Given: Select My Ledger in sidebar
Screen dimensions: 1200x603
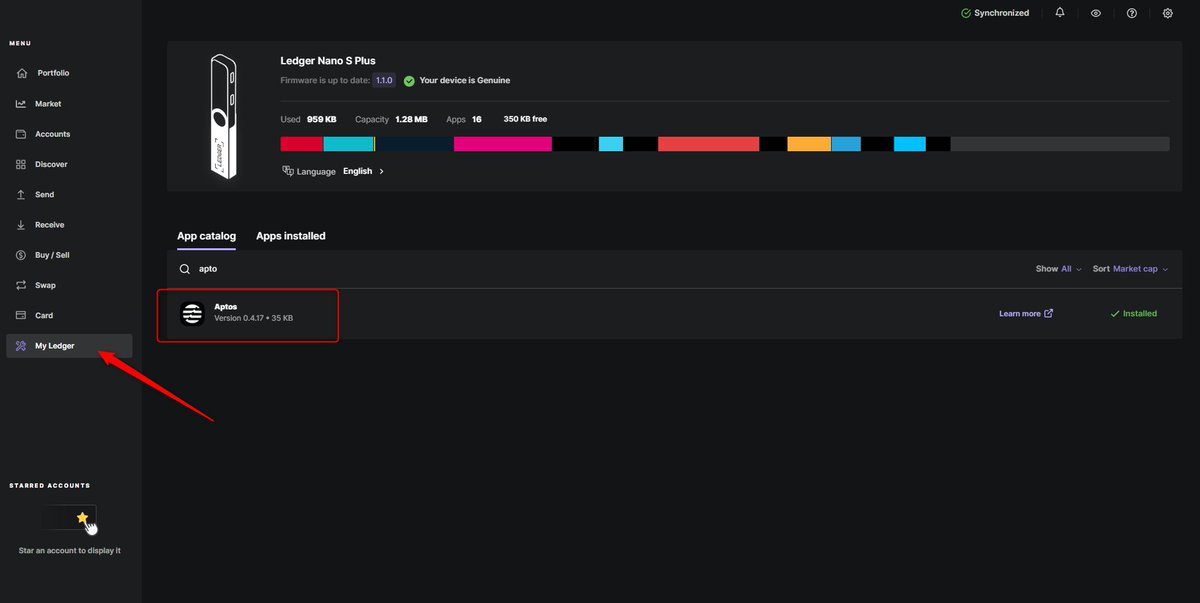Looking at the screenshot, I should click(69, 346).
